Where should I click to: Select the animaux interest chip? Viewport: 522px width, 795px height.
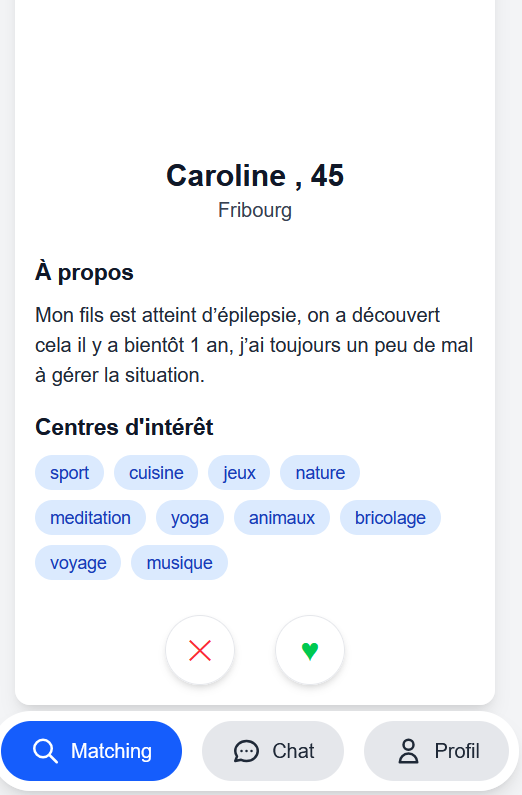pyautogui.click(x=282, y=518)
